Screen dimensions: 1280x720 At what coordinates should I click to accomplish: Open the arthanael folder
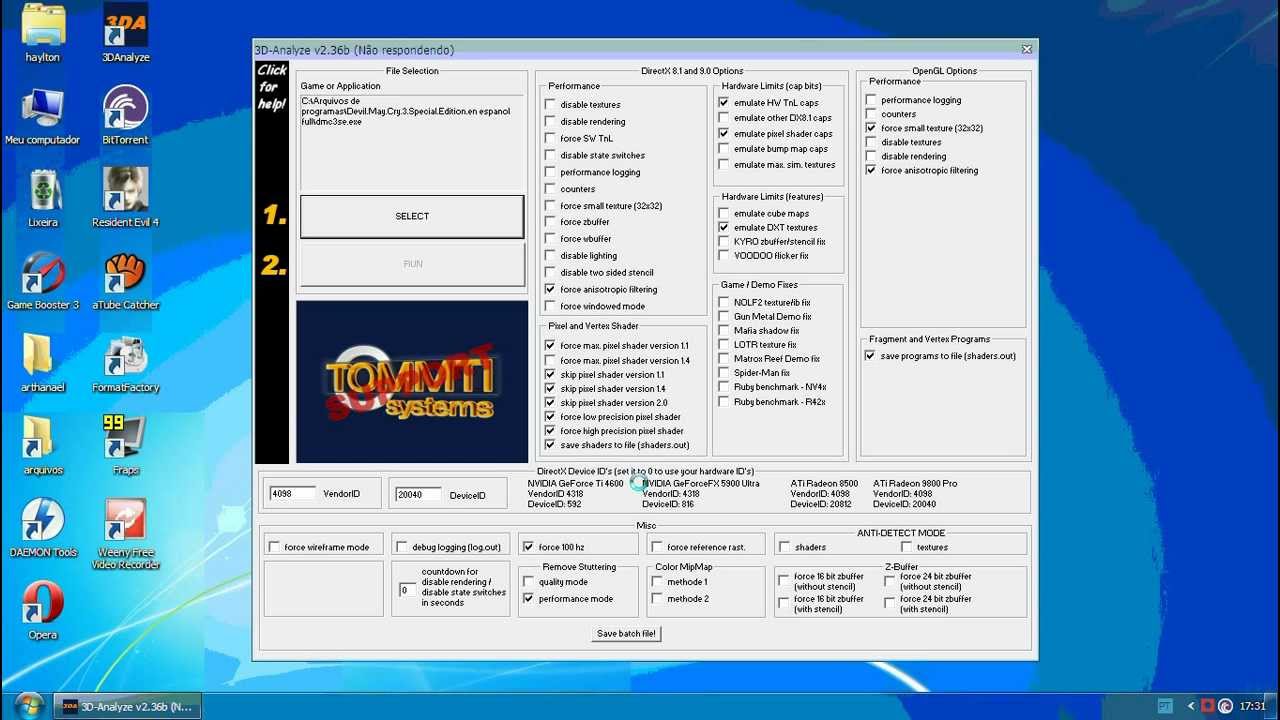[x=43, y=363]
